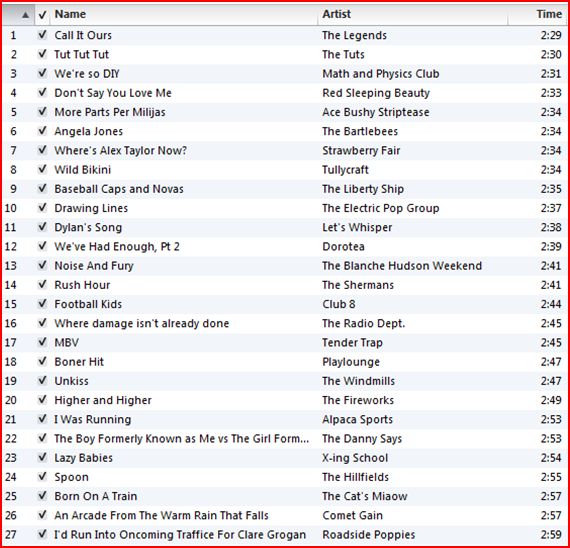The width and height of the screenshot is (570, 548).
Task: Toggle the checkbox beside Football Kids
Action: point(43,304)
